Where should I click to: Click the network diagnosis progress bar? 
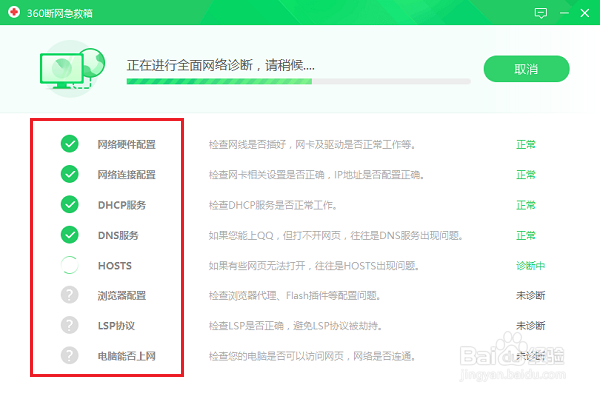(298, 81)
